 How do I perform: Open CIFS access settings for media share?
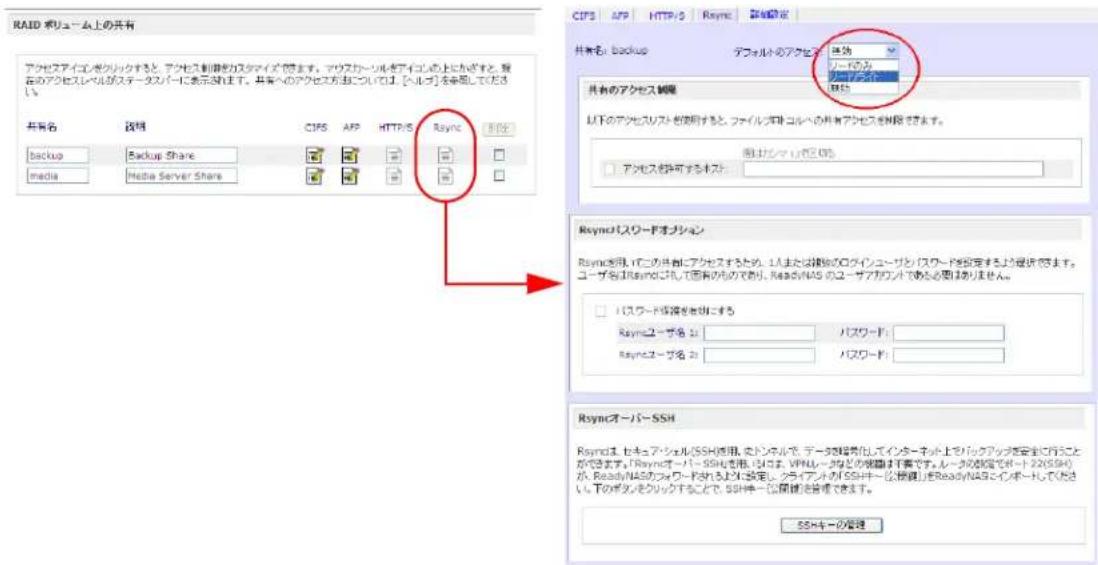click(313, 176)
